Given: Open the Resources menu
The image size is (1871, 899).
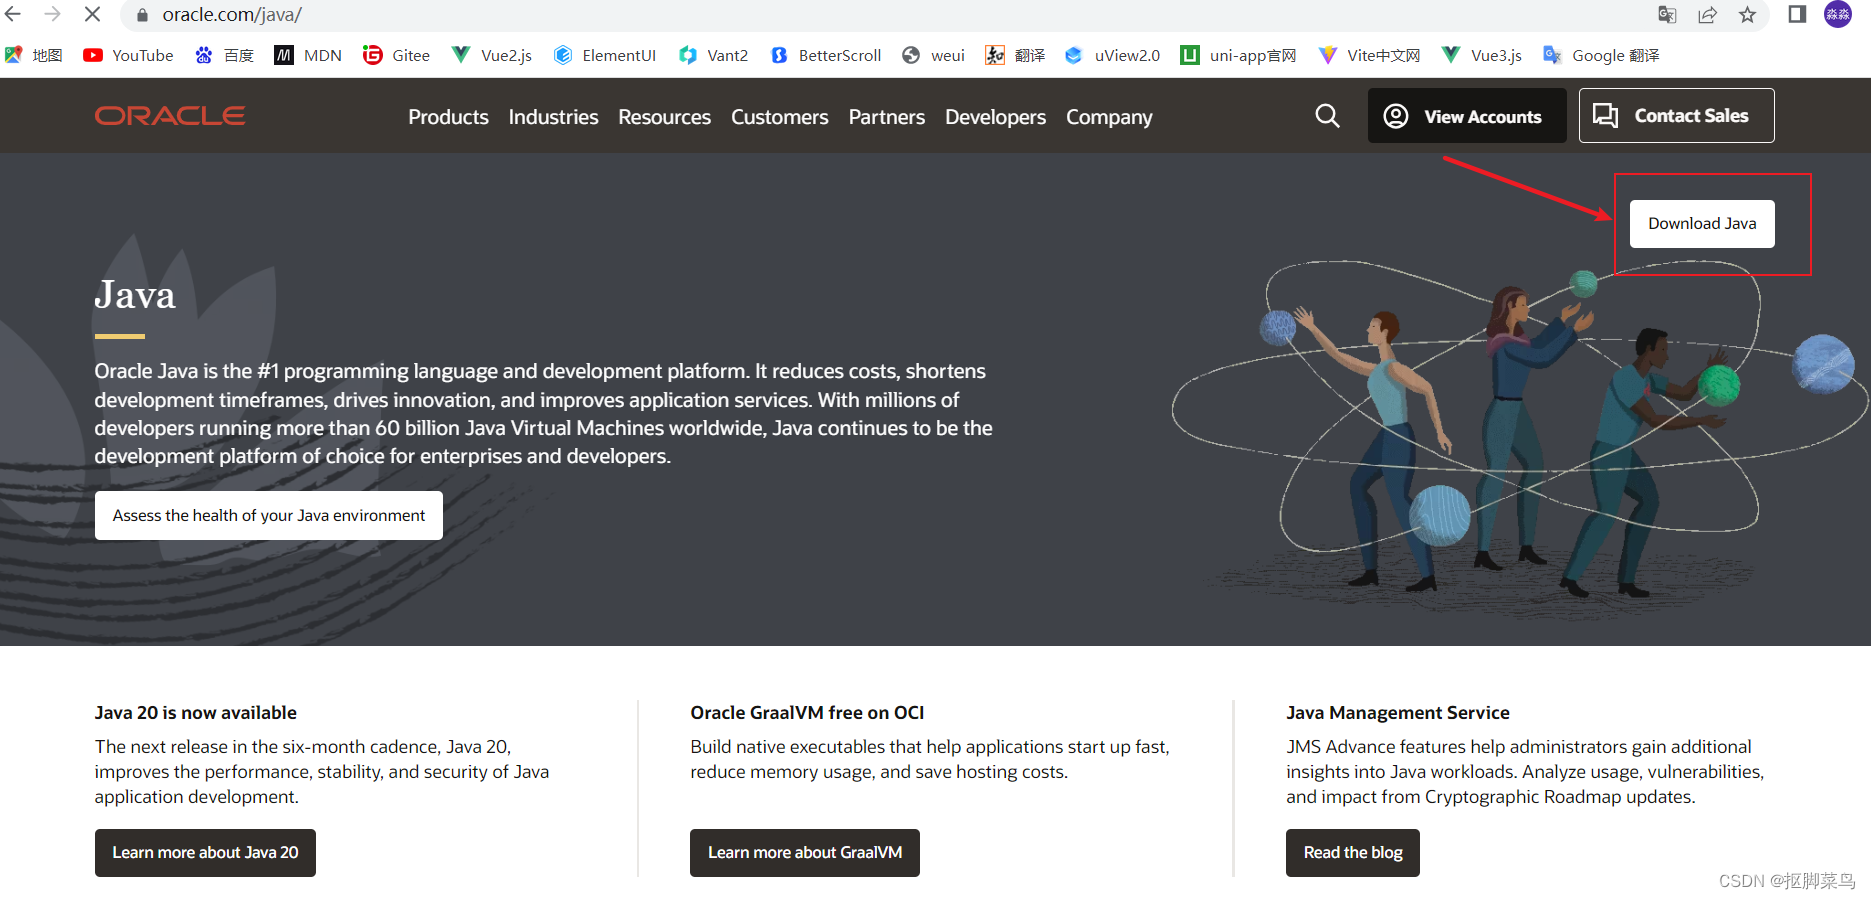Looking at the screenshot, I should [x=664, y=117].
